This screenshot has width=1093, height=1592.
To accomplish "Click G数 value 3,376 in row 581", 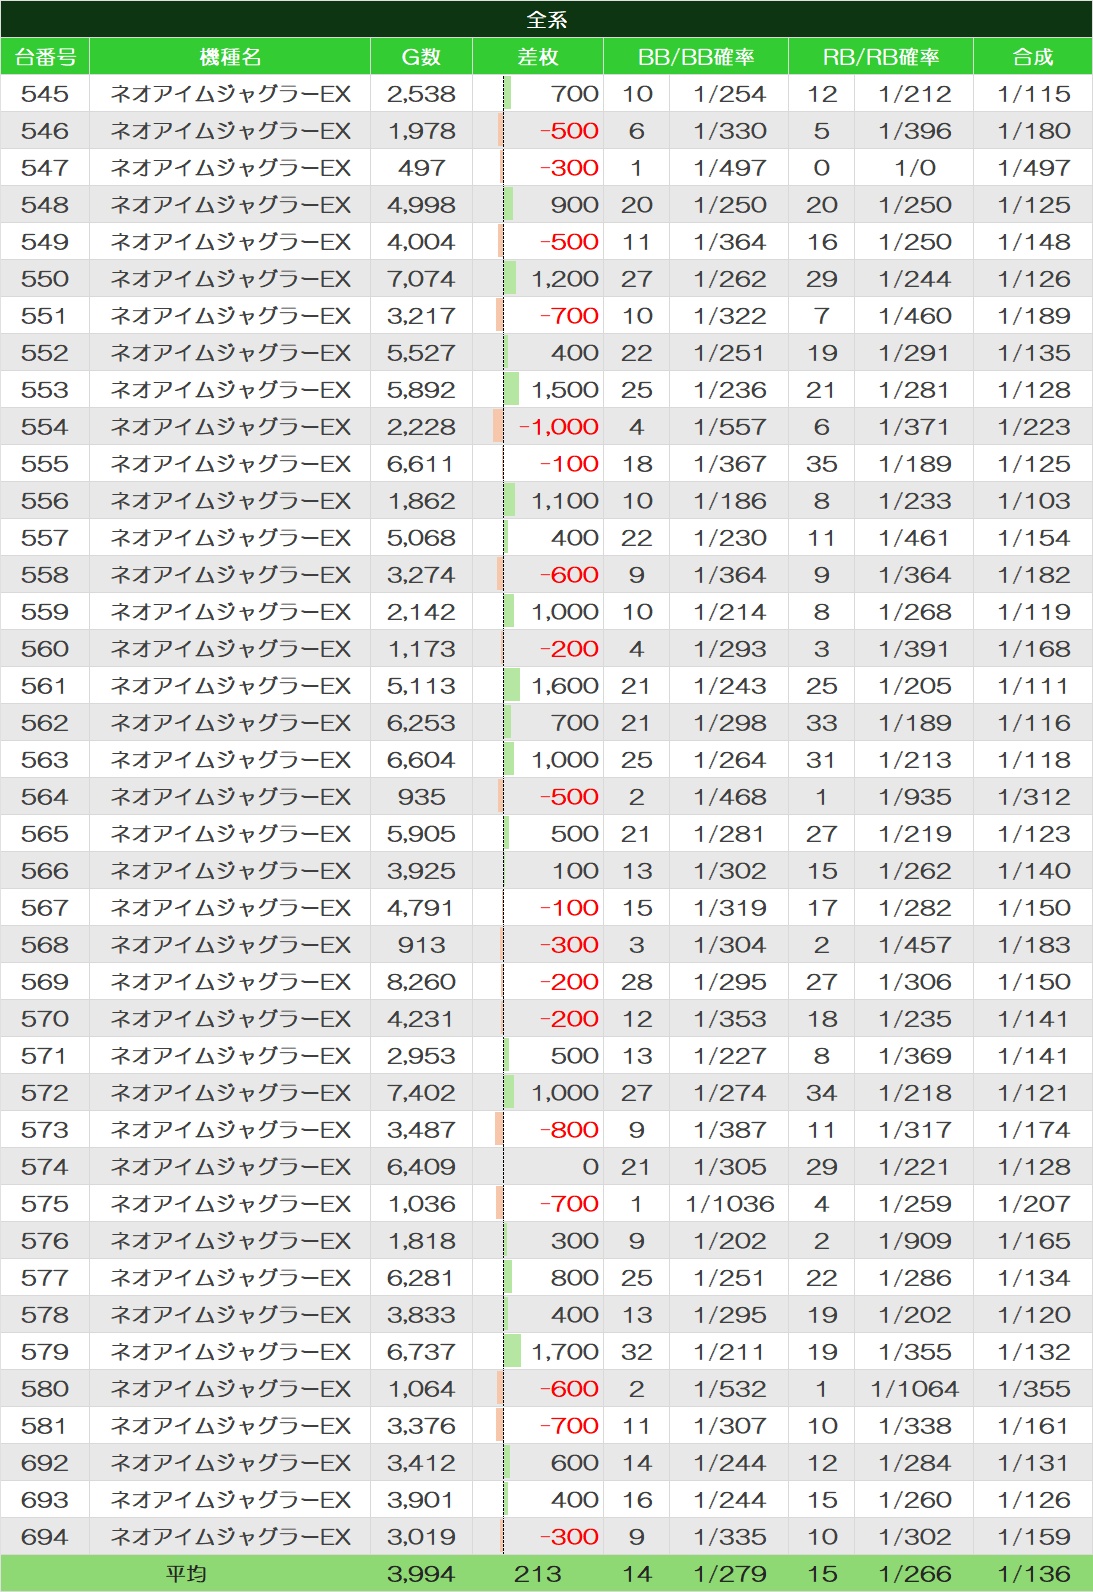I will coord(421,1426).
